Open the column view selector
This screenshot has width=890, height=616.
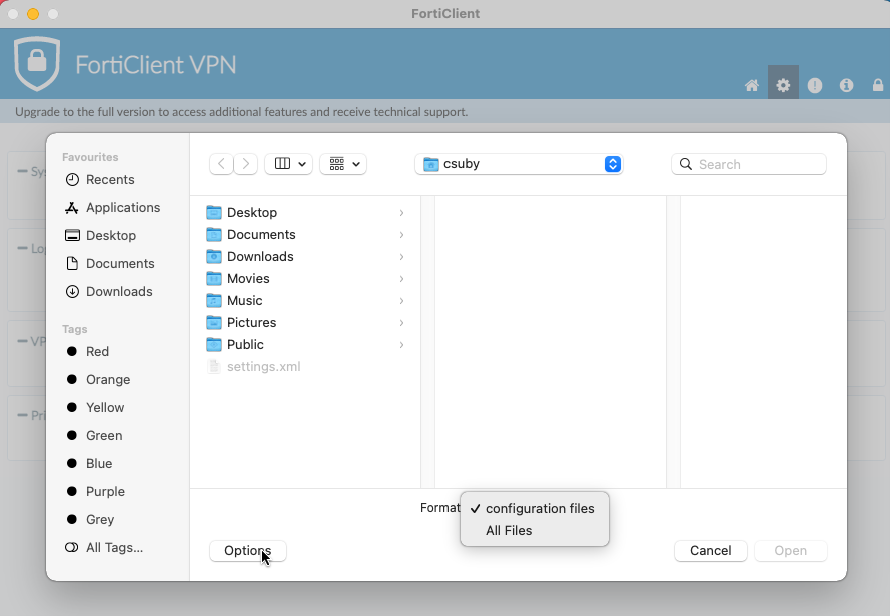point(288,164)
